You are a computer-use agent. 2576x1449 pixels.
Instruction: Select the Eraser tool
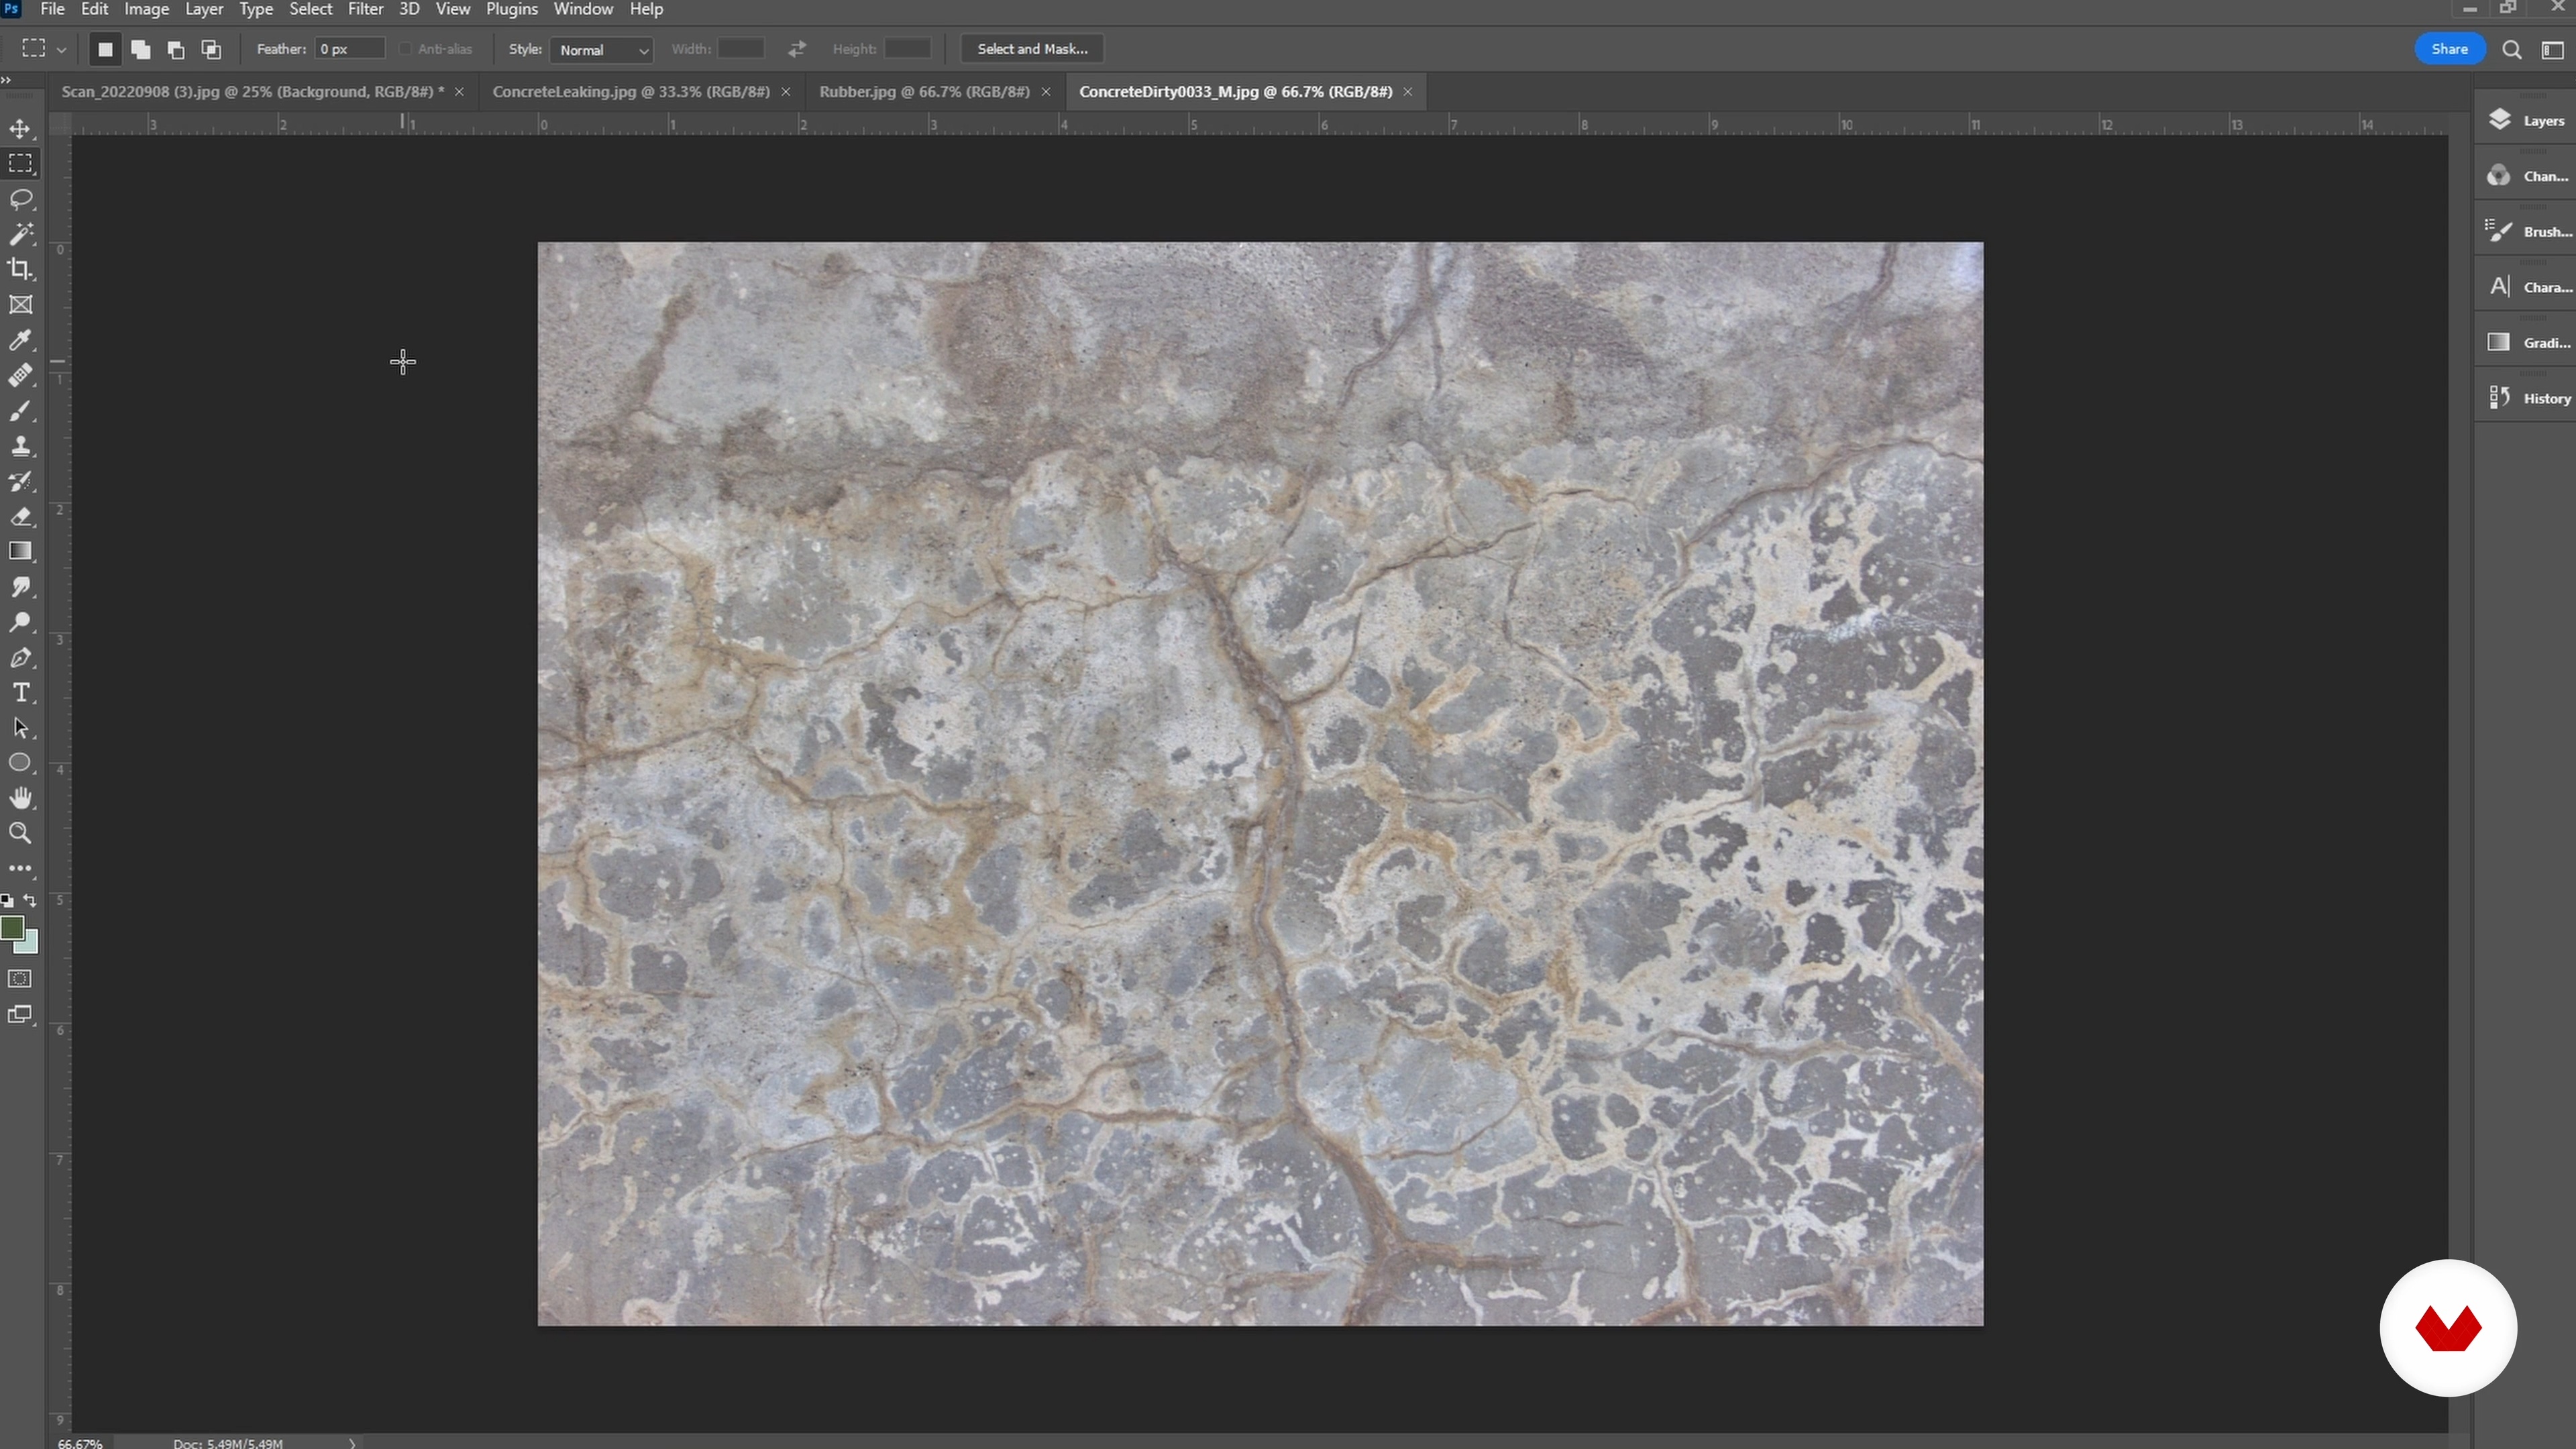click(x=20, y=517)
